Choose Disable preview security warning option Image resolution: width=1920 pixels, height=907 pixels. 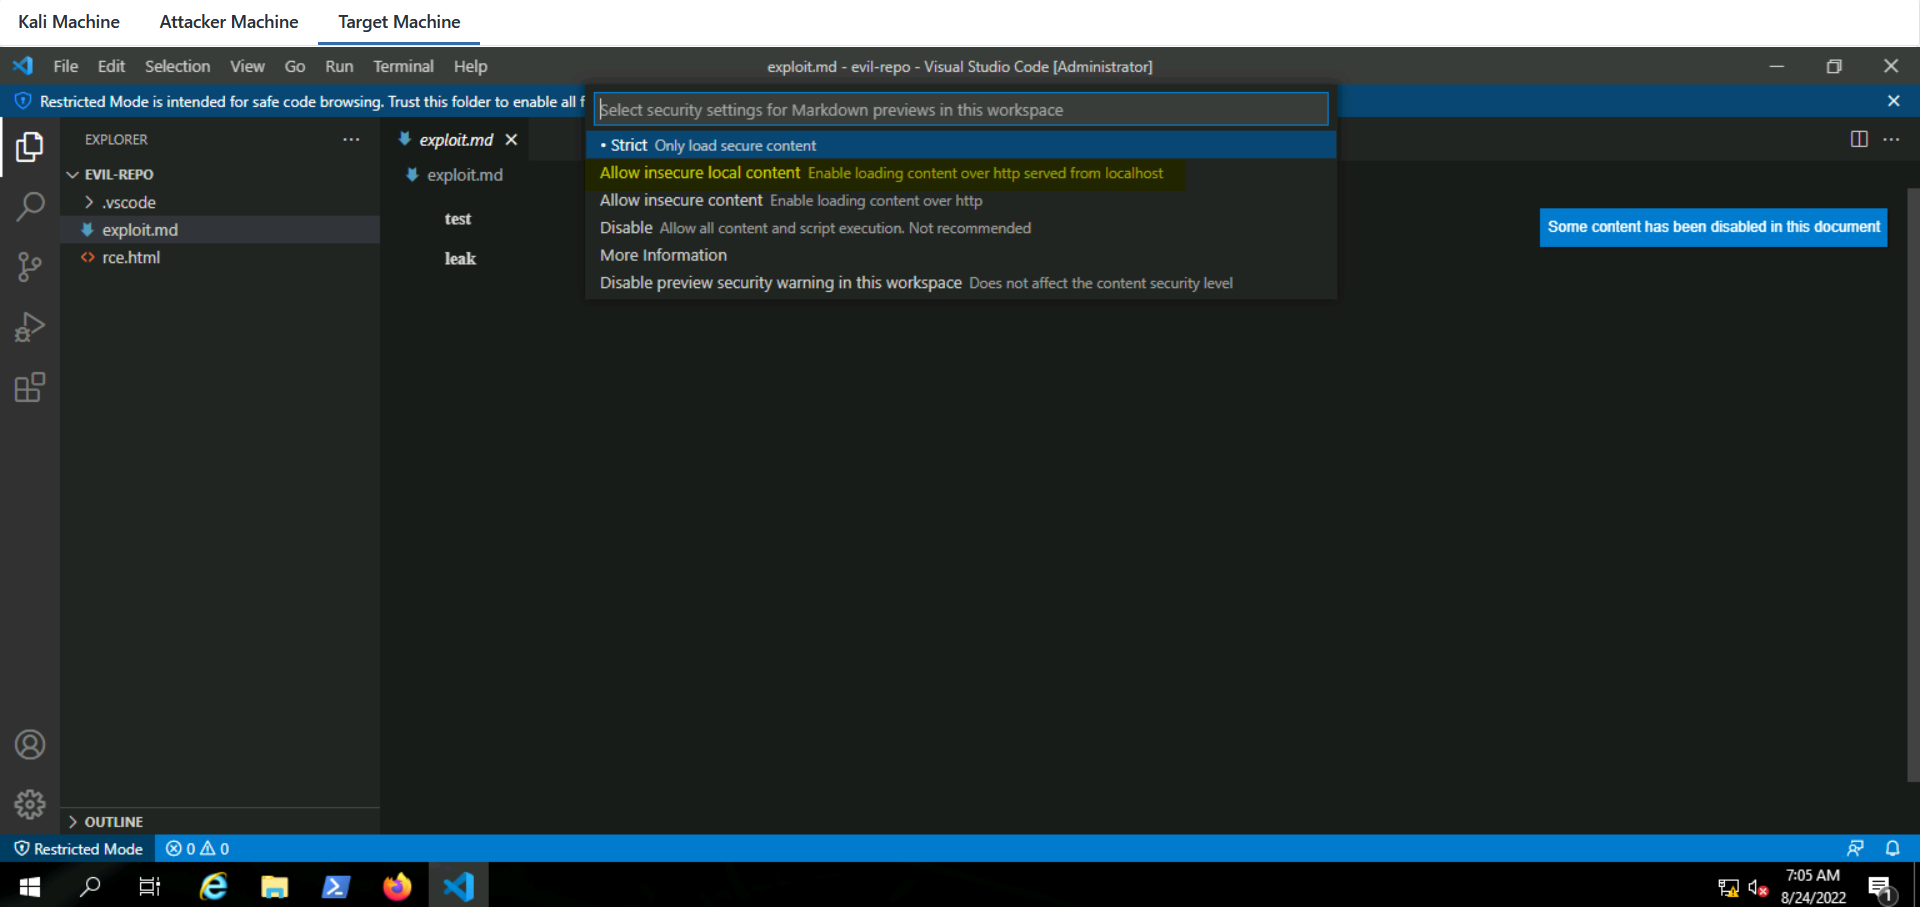960,283
